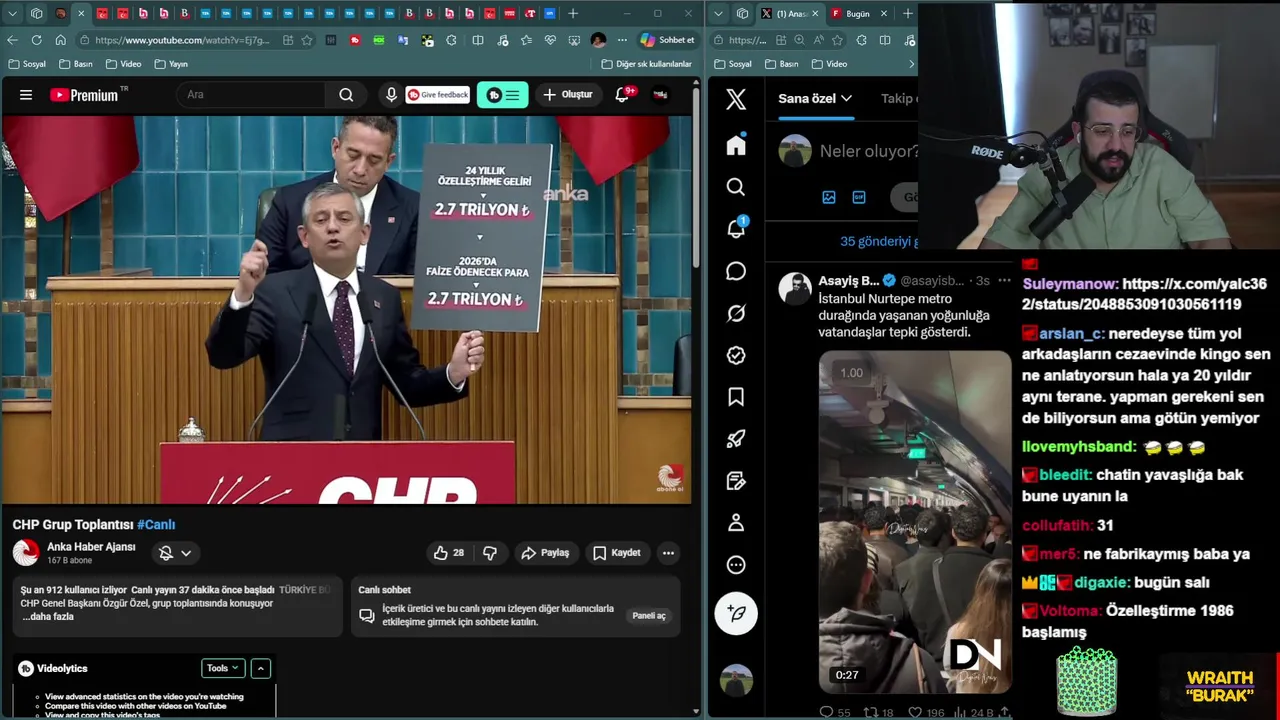Screen dimensions: 1280x720
Task: Open the X More circle icon
Action: click(736, 565)
